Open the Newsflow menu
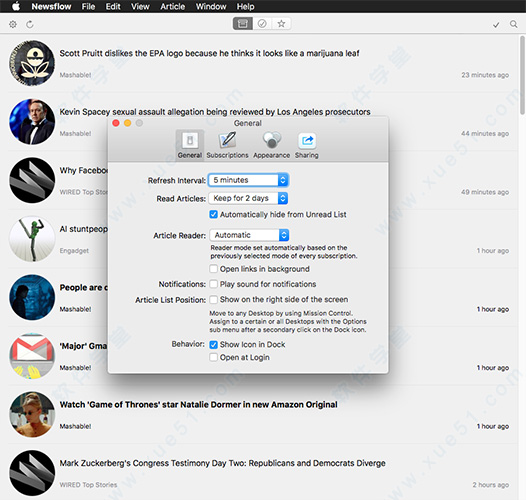 [51, 6]
